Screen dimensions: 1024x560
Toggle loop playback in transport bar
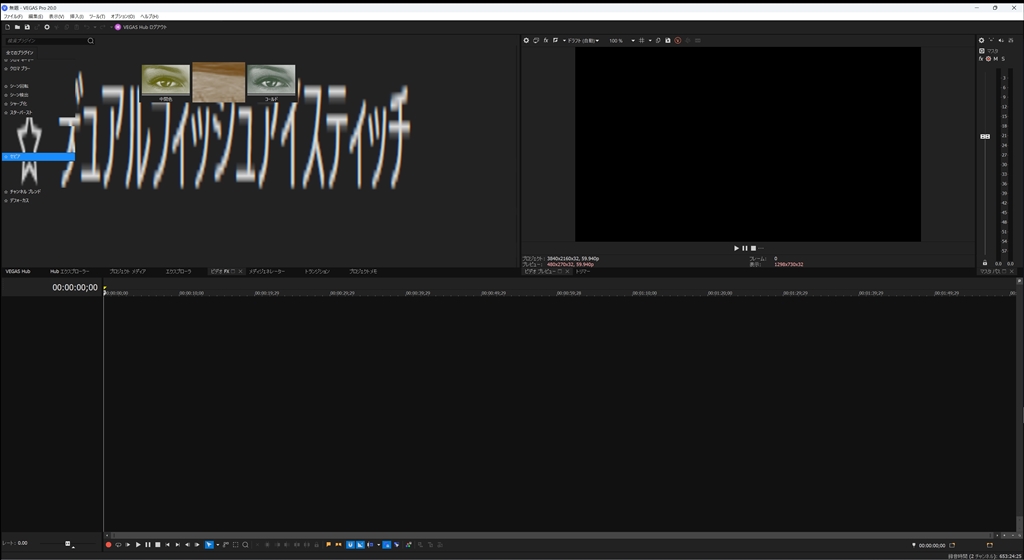point(118,544)
